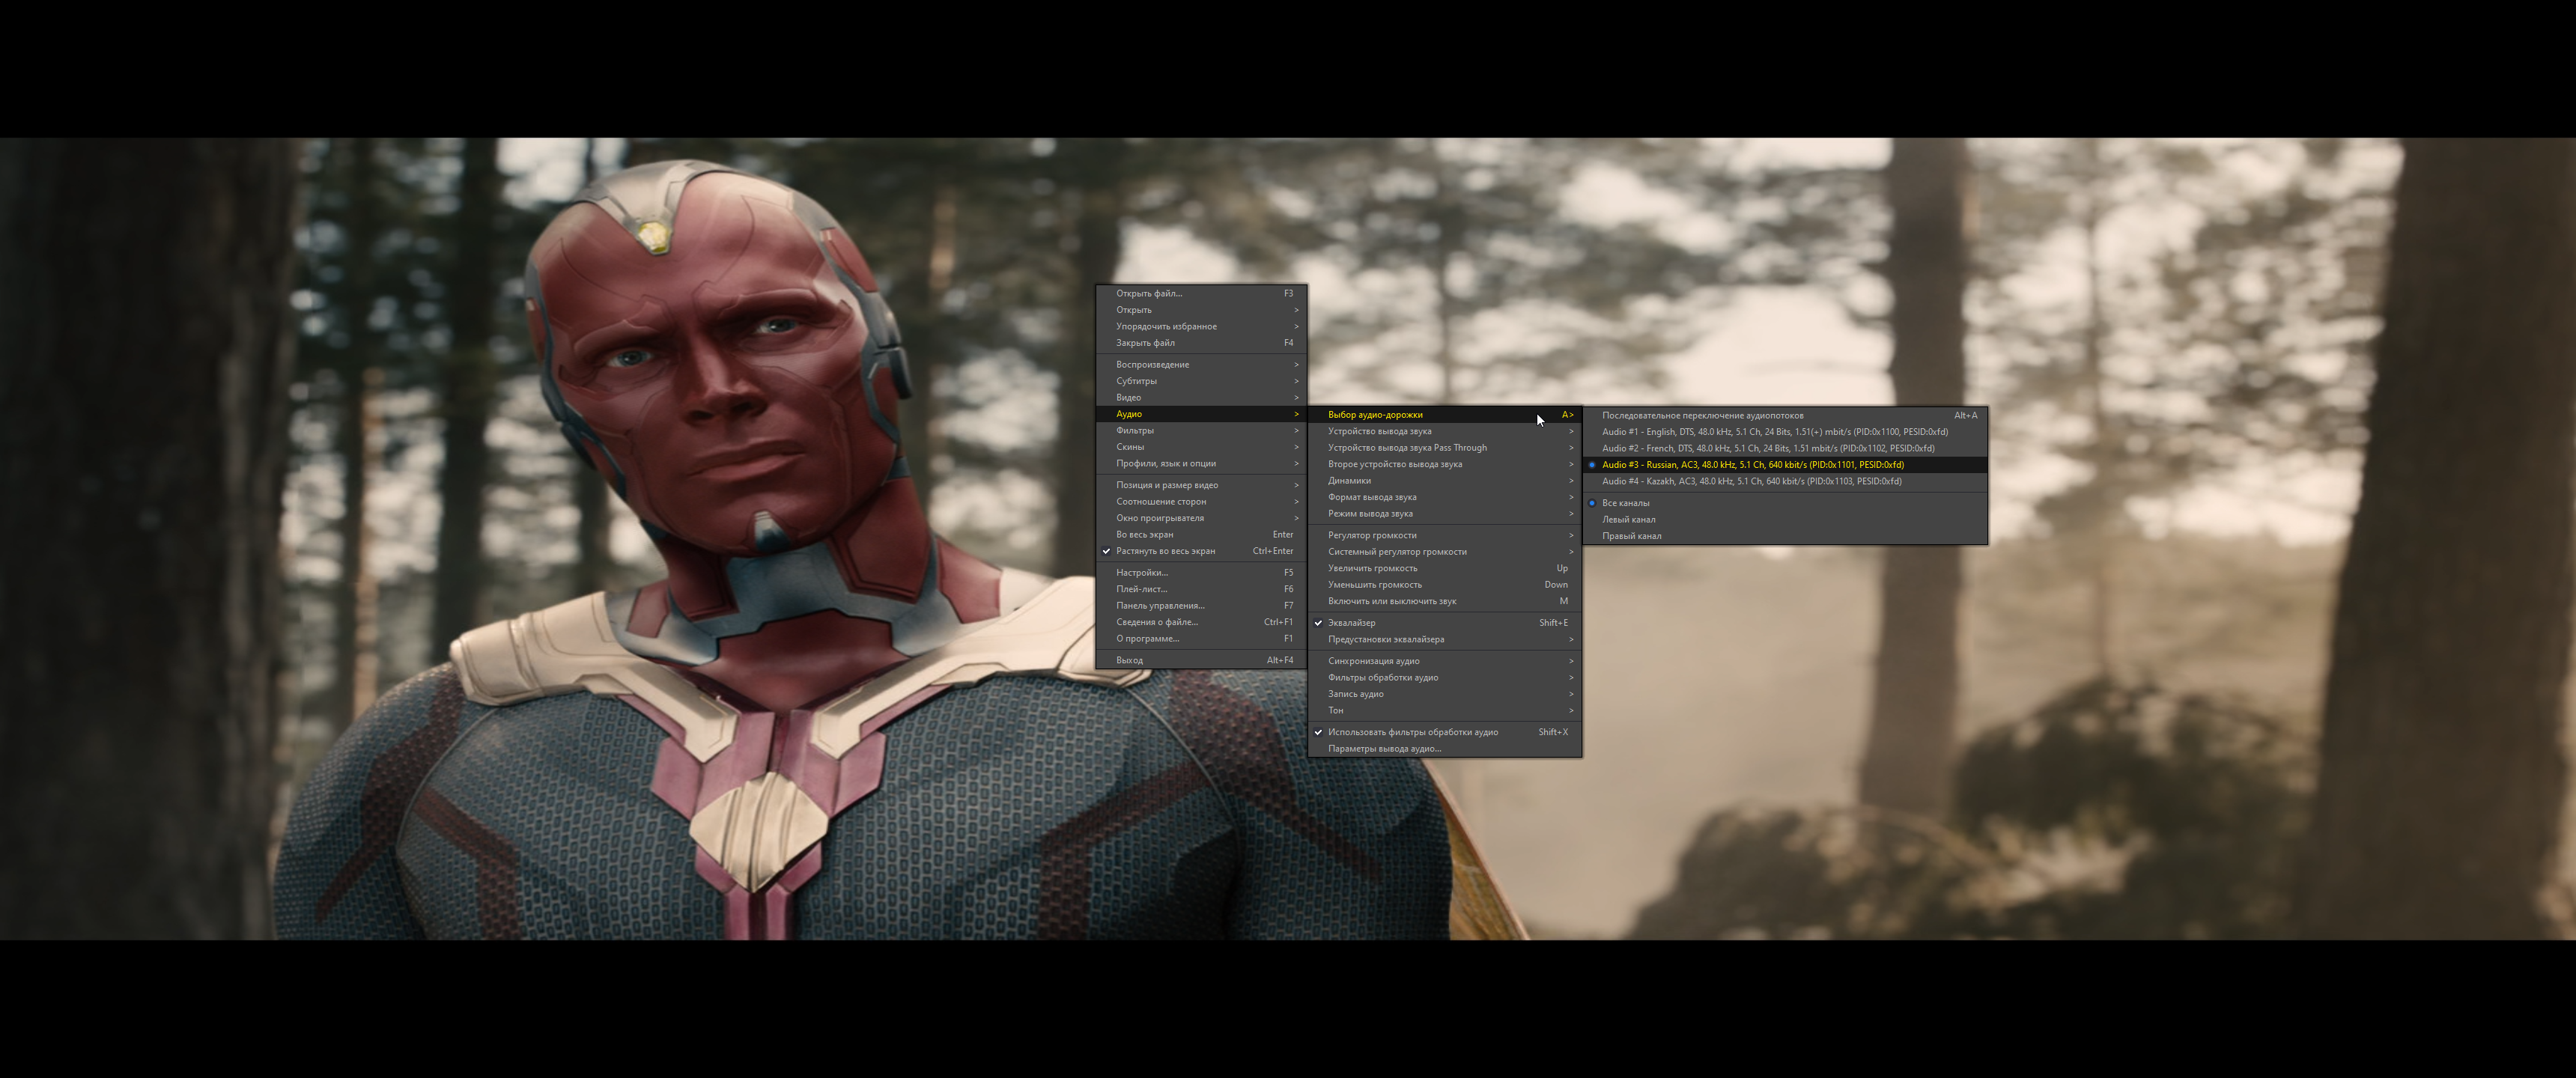Expand 'Второе устройство вывода звука'

1445,464
